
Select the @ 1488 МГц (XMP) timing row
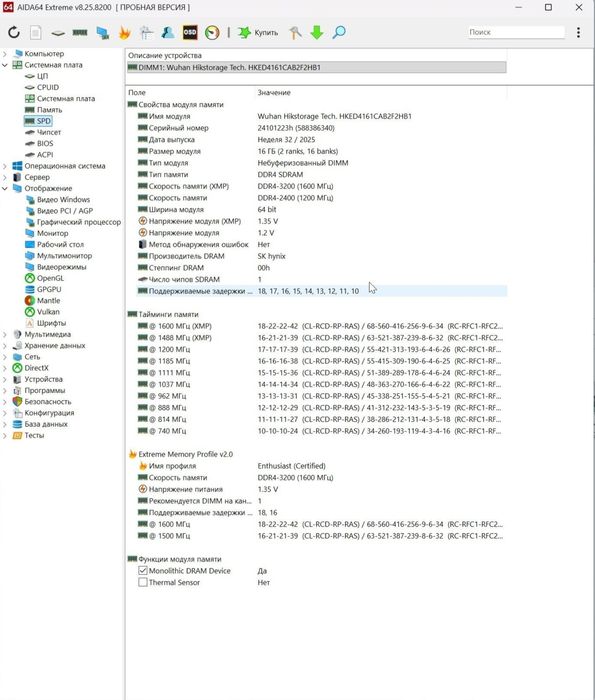coord(321,338)
